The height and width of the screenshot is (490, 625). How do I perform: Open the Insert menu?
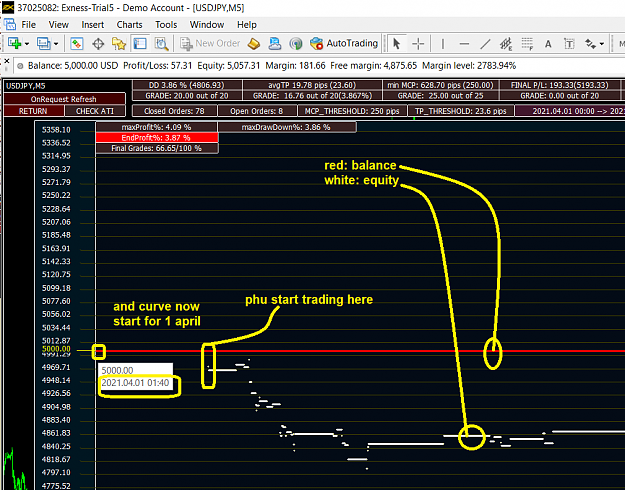coord(92,25)
